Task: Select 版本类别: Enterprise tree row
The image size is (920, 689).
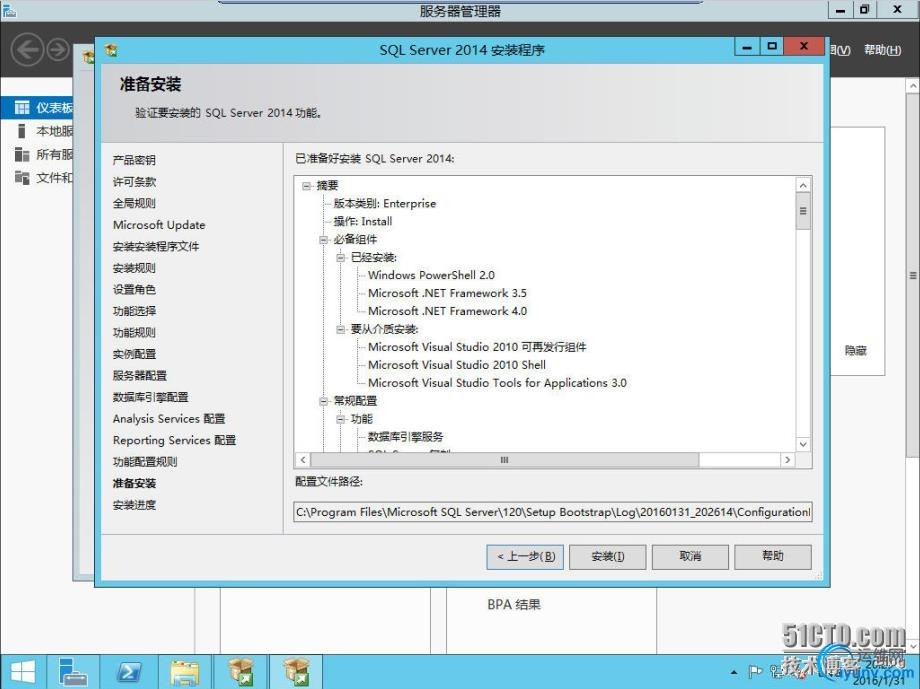Action: (385, 204)
